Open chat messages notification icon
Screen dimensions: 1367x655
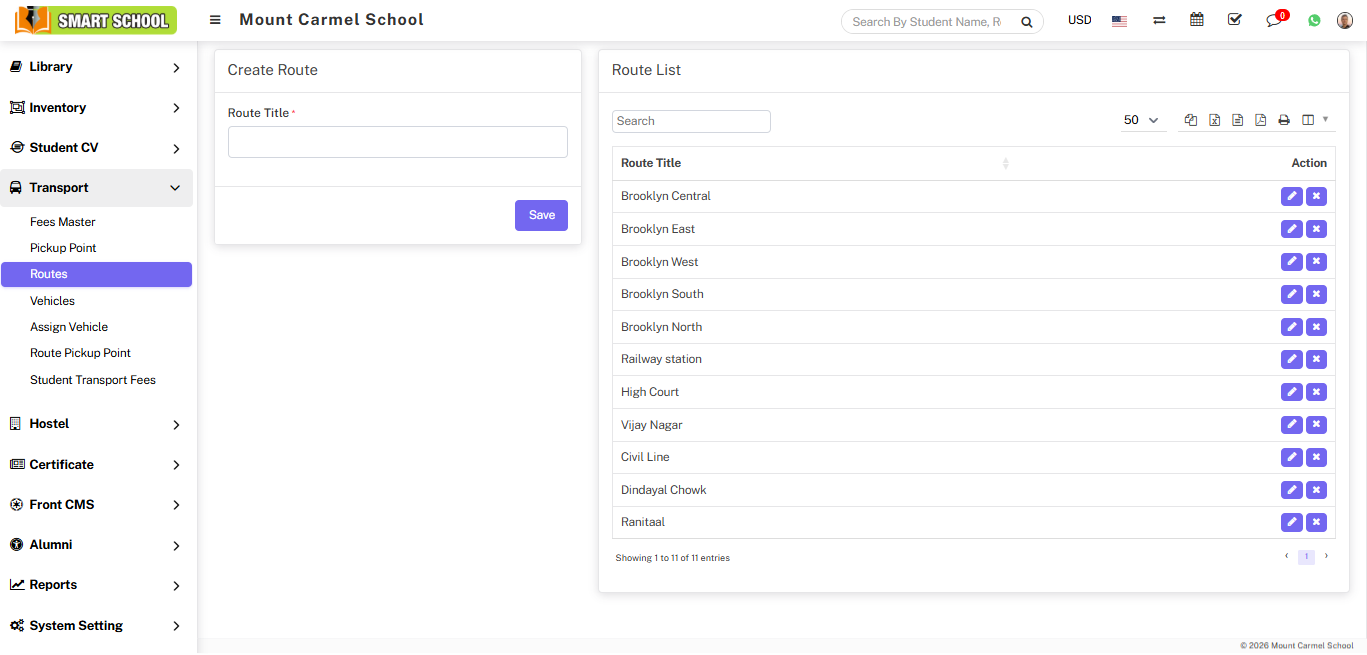point(1274,20)
